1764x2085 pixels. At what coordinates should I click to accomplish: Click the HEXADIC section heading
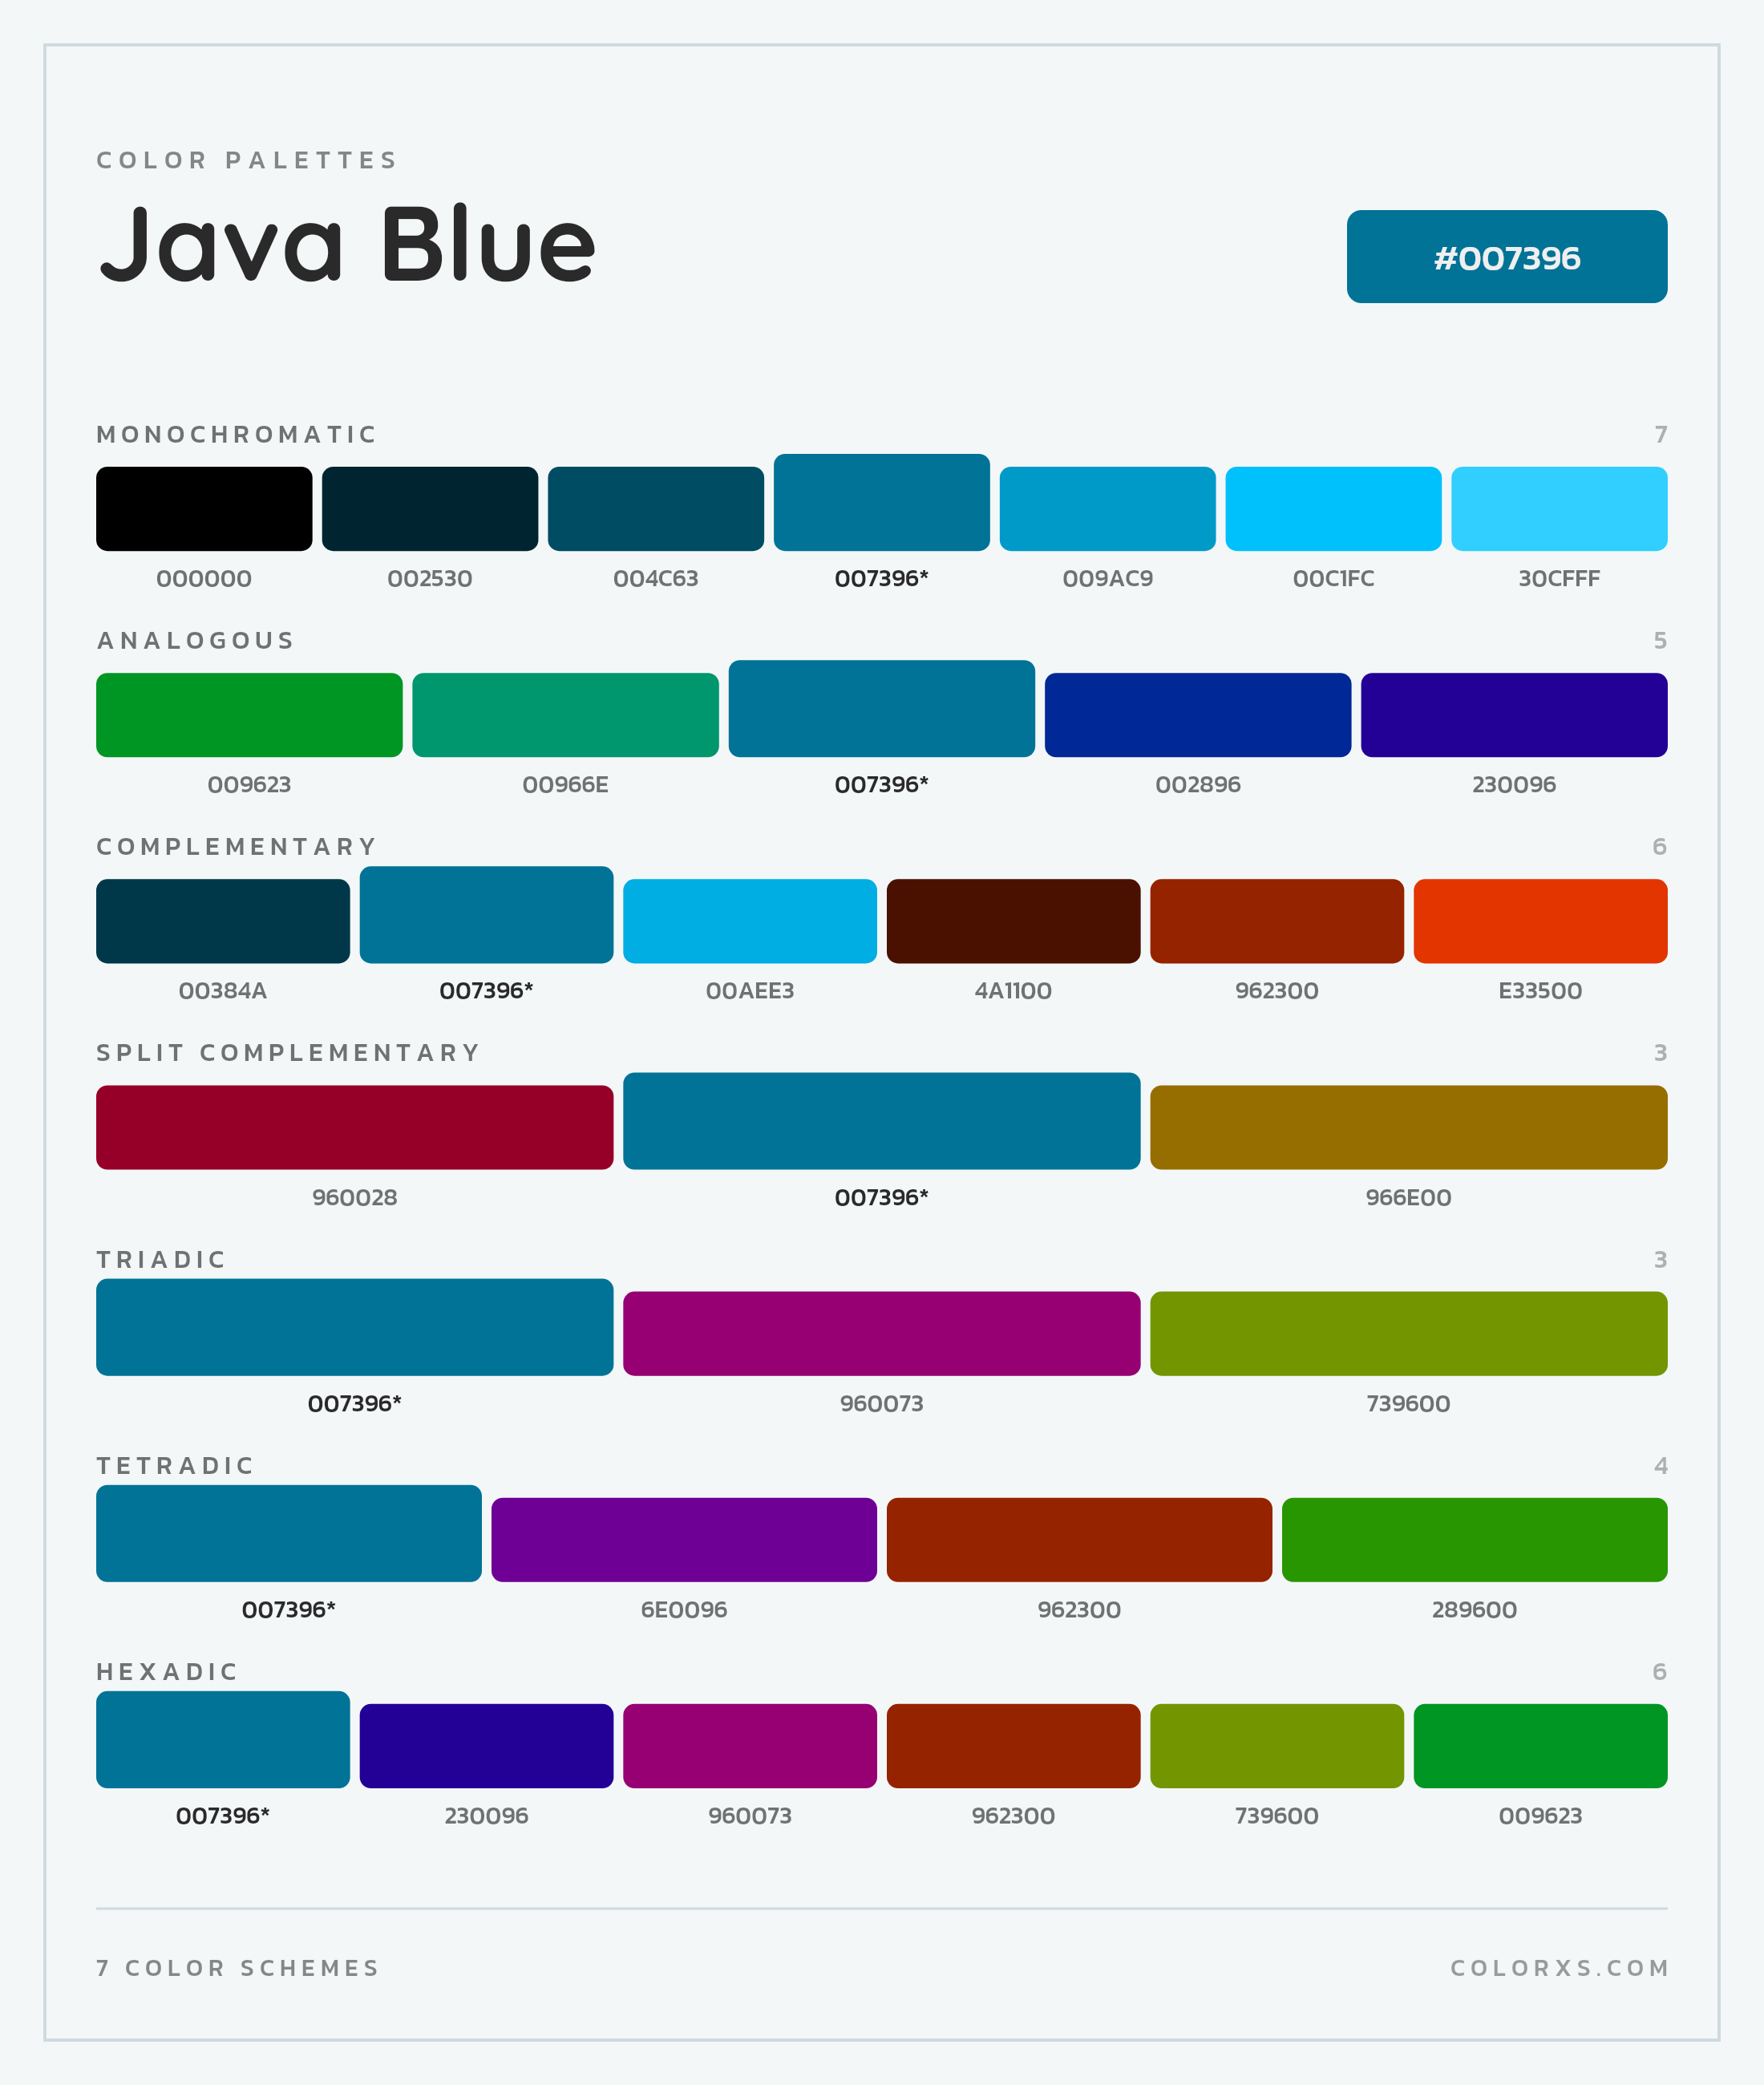coord(167,1671)
